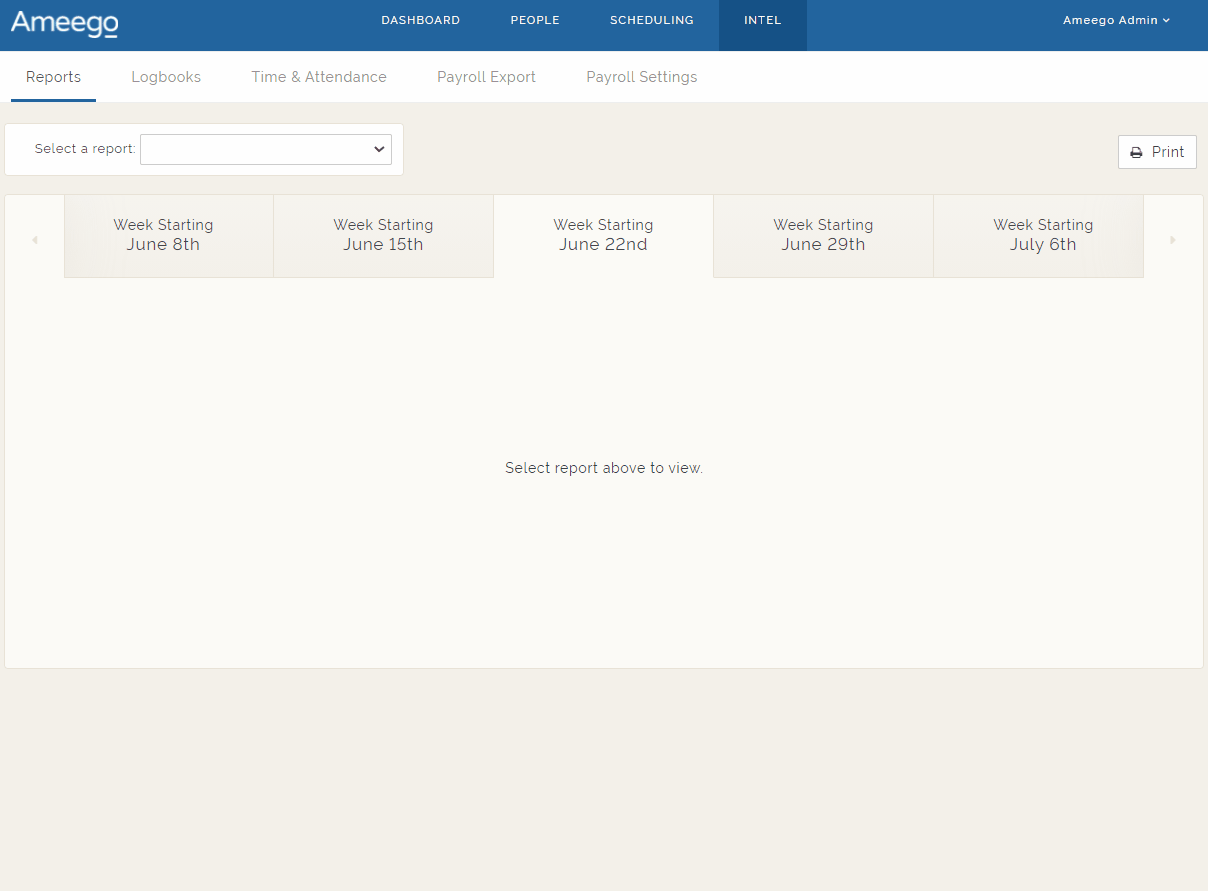Open the INTEL navigation item
This screenshot has width=1208, height=891.
point(762,20)
